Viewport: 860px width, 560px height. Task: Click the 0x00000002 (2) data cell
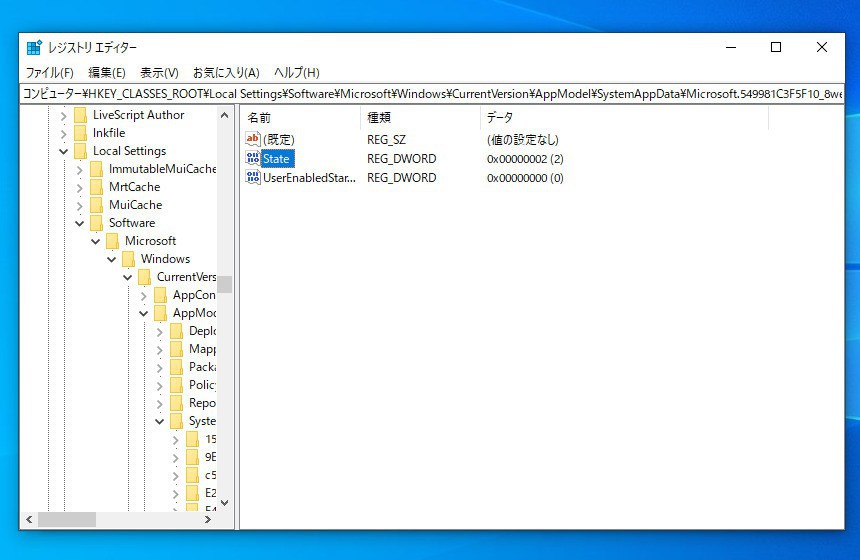(x=525, y=159)
